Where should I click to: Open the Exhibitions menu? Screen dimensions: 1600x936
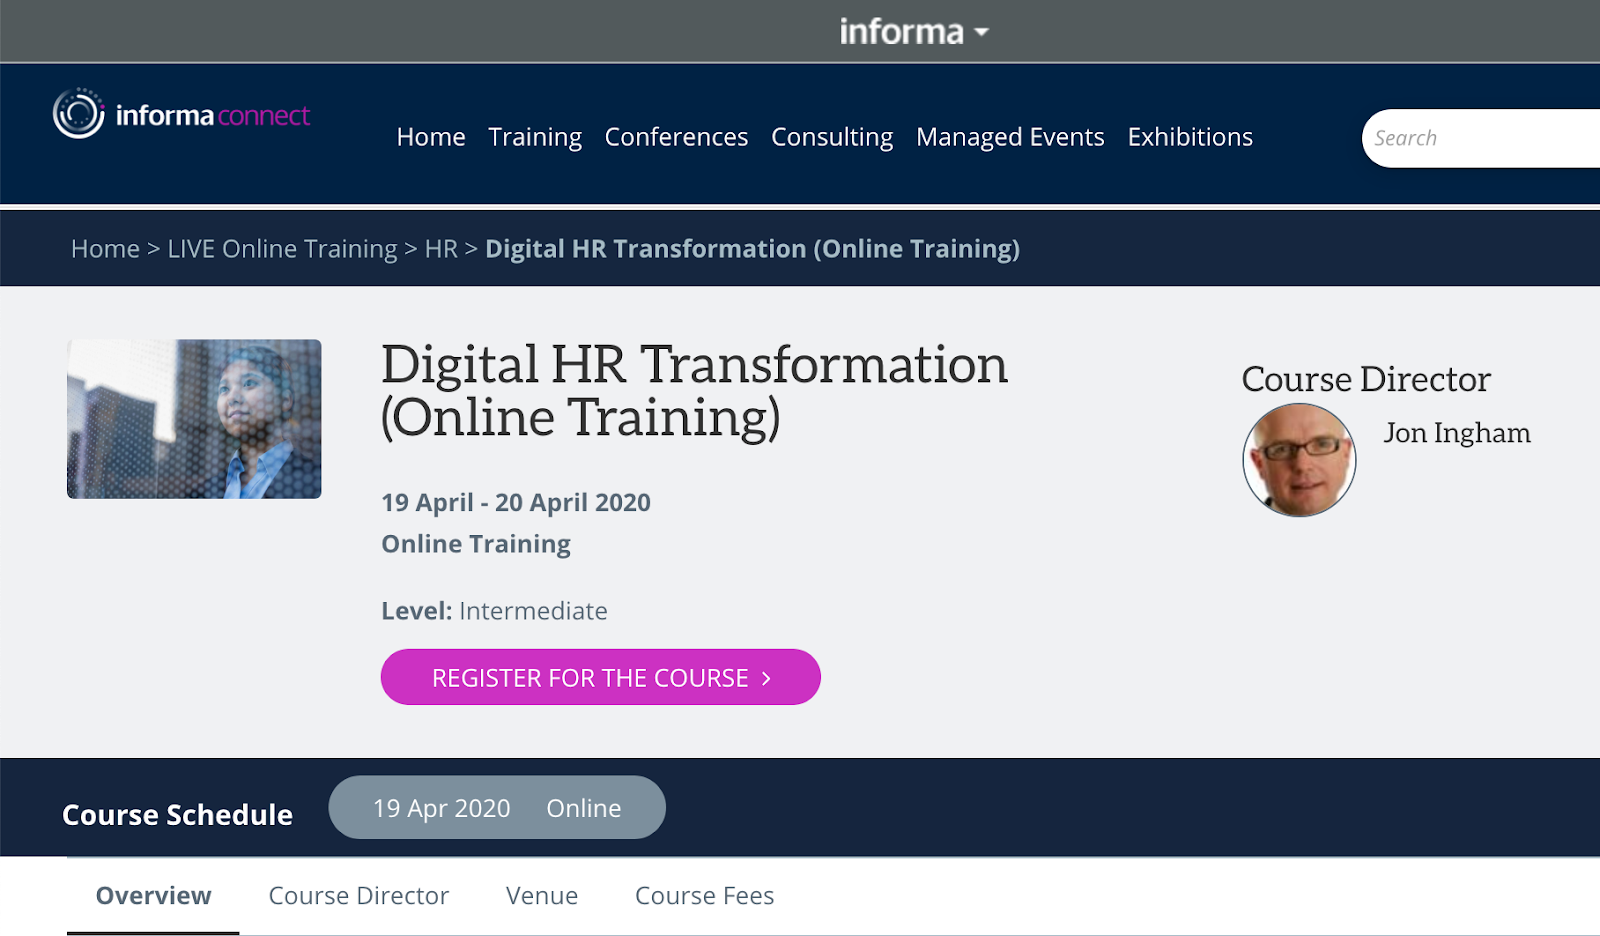coord(1189,137)
